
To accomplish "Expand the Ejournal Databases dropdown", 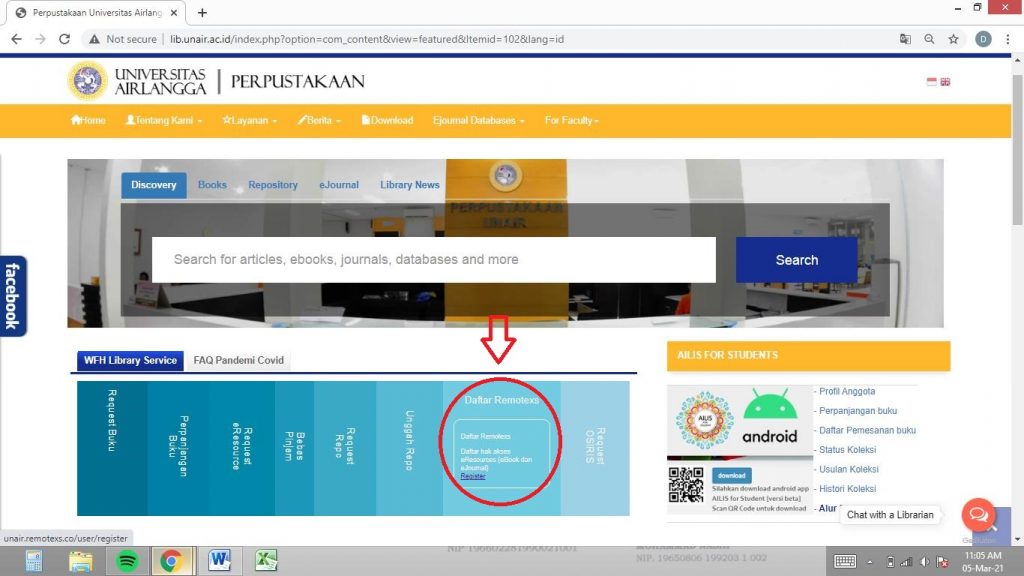I will coord(479,120).
